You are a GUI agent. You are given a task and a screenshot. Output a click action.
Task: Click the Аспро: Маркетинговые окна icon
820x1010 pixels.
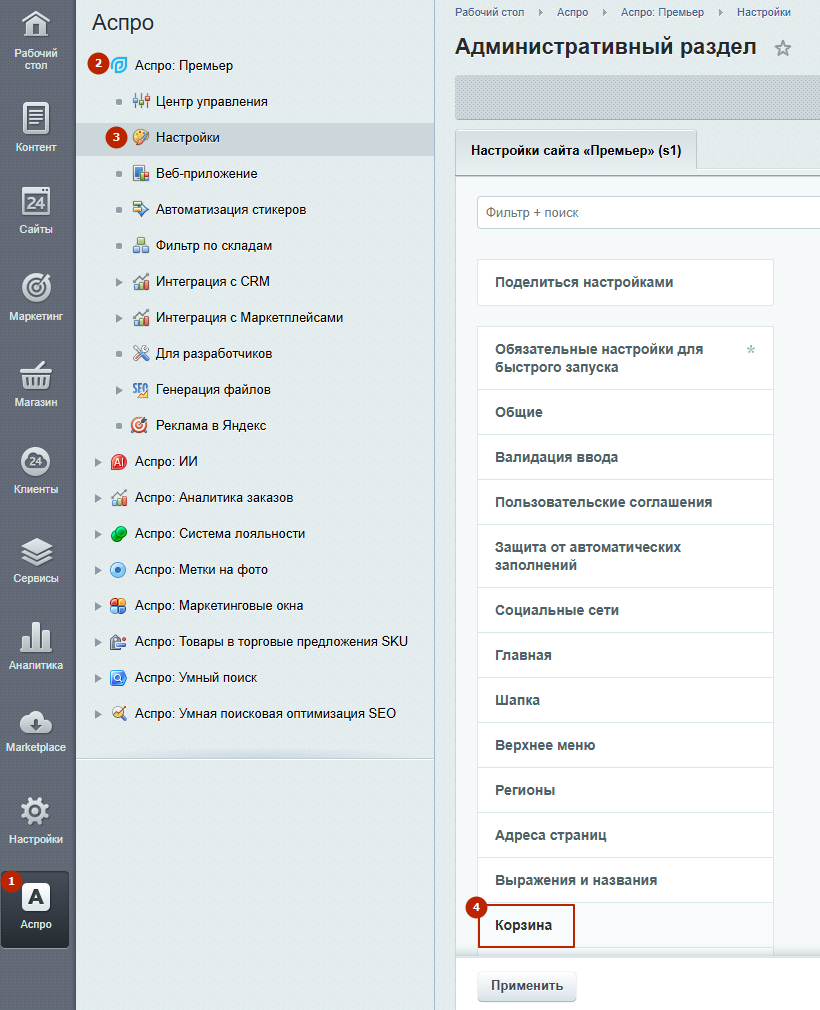[x=118, y=606]
